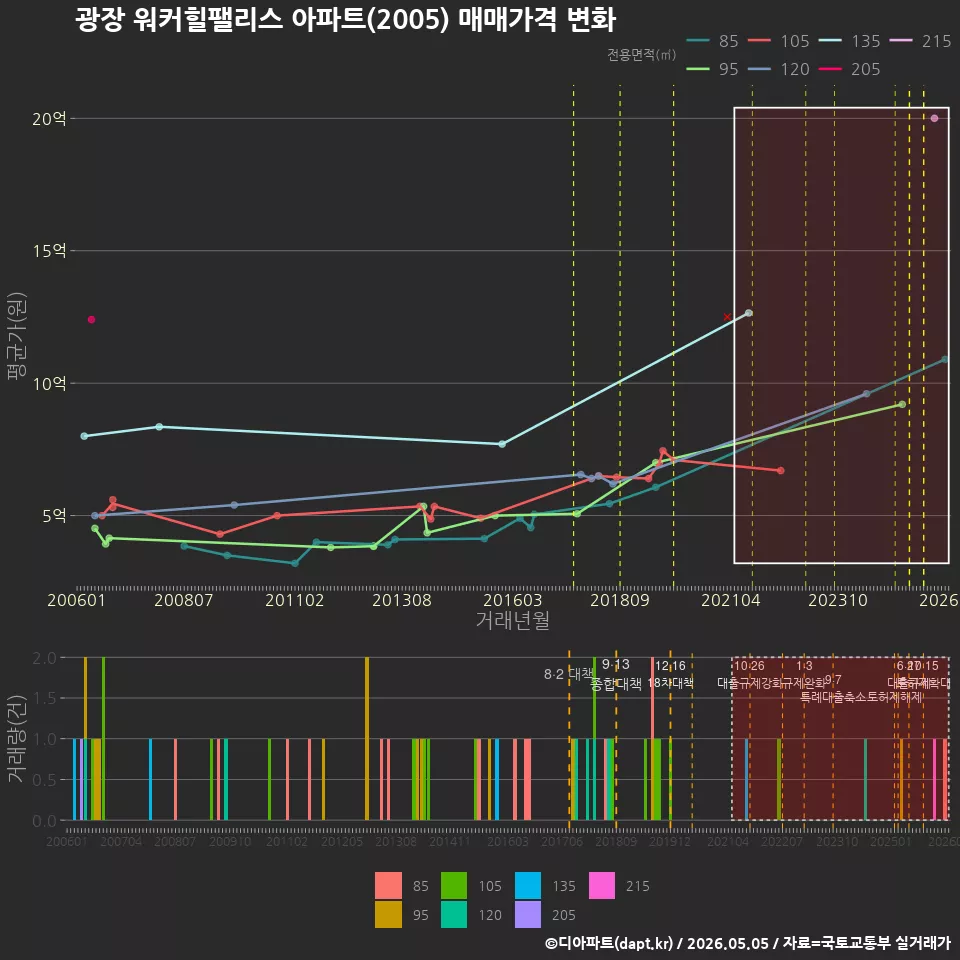This screenshot has width=960, height=960.
Task: Click the last point of the green 95 line
Action: pos(902,404)
